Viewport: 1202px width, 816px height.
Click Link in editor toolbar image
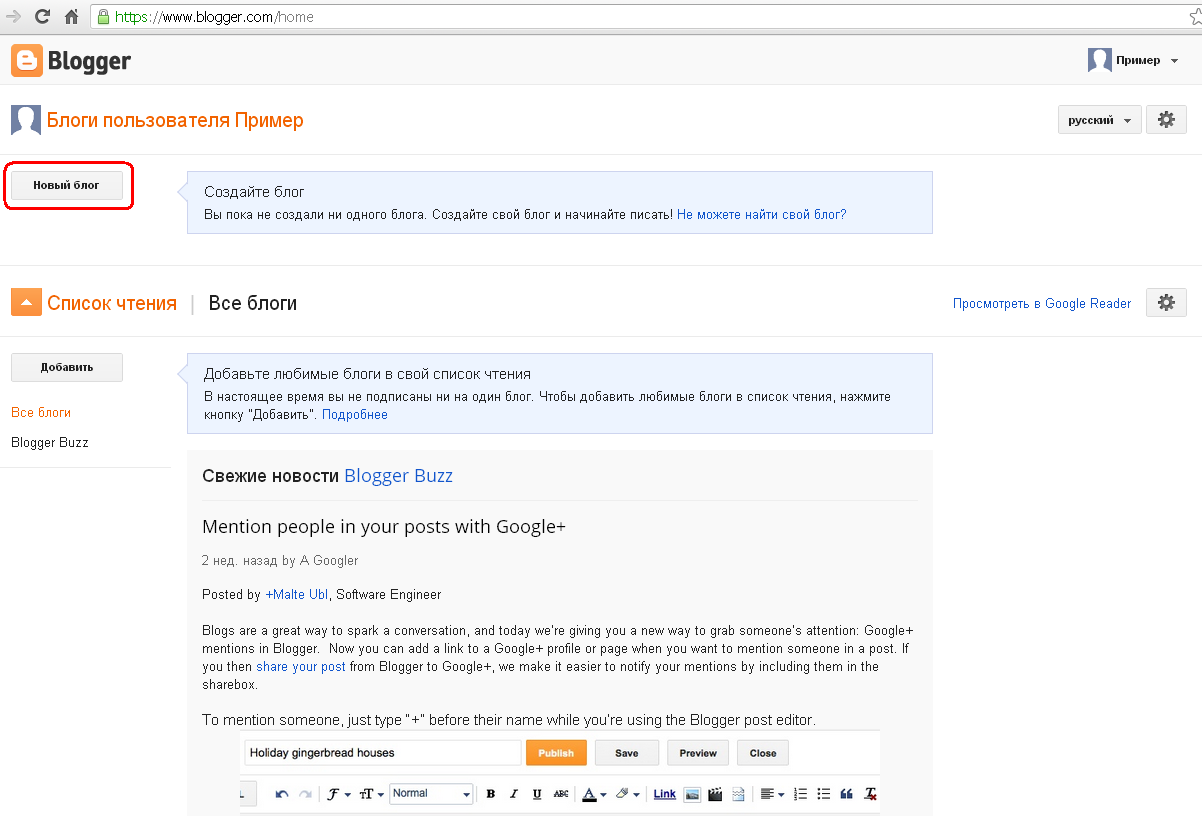(664, 794)
